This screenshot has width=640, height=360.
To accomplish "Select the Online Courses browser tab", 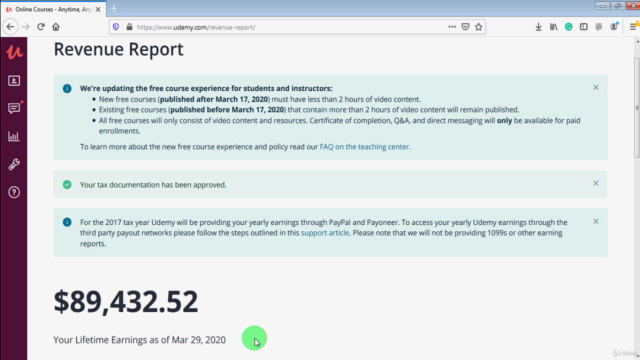I will pyautogui.click(x=53, y=9).
